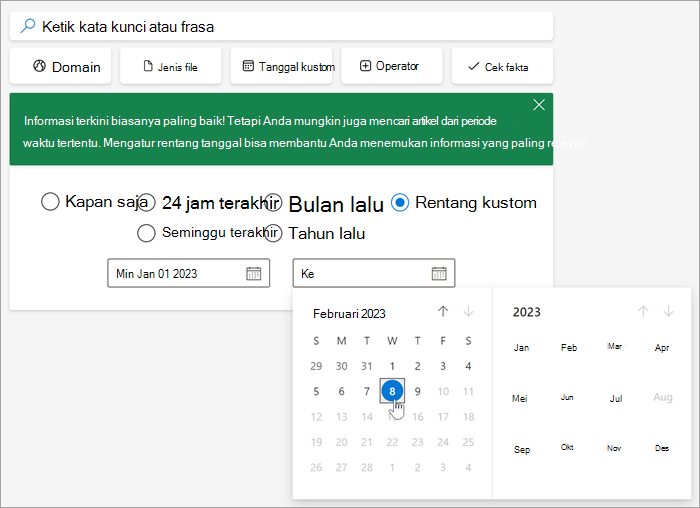Pick February 3 in the calendar

443,366
